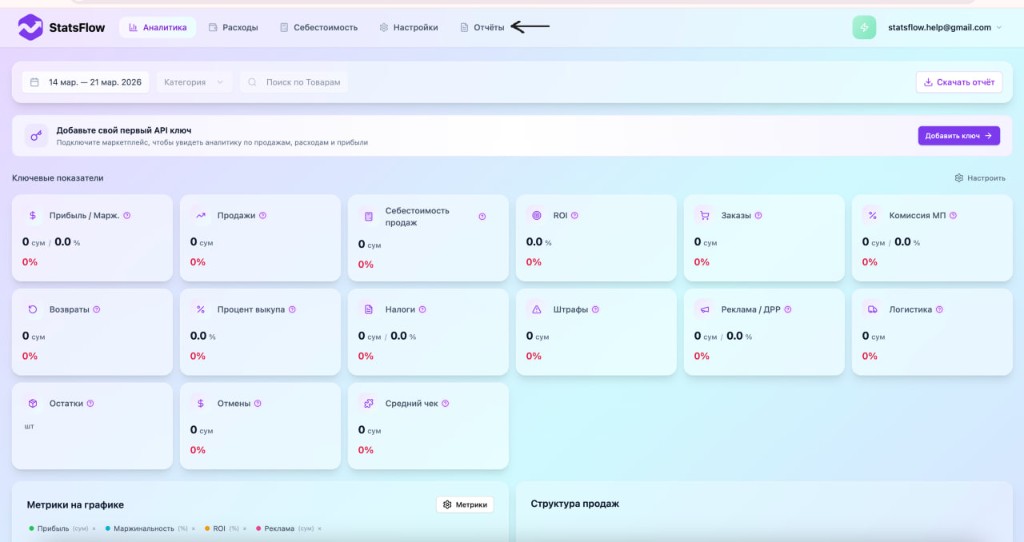
Task: Open the 14 мар. — 21 мар. 2026 date picker
Action: [x=86, y=82]
